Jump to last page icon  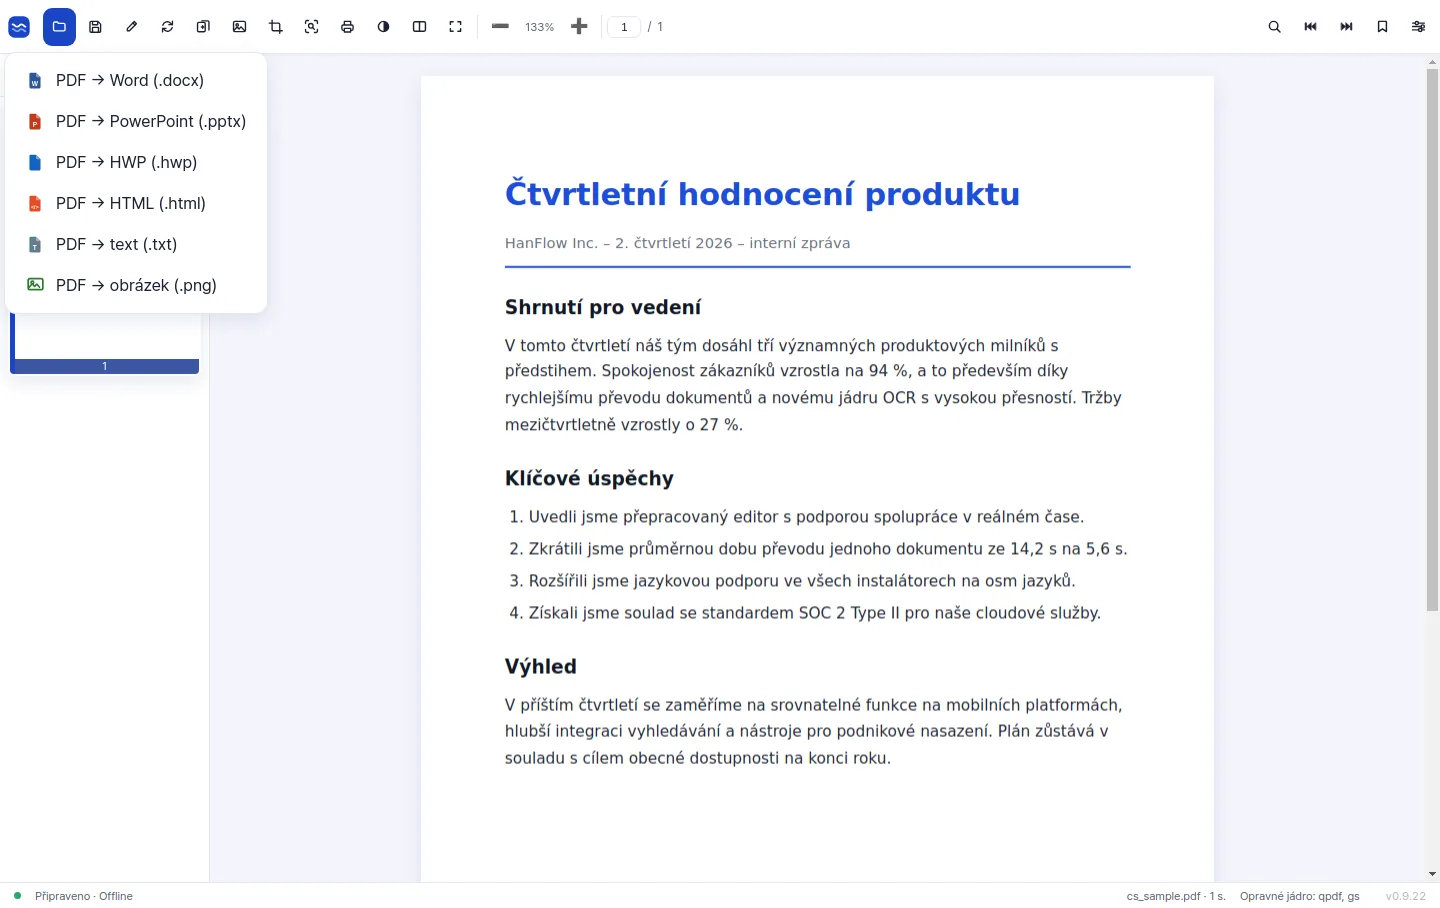[x=1346, y=27]
